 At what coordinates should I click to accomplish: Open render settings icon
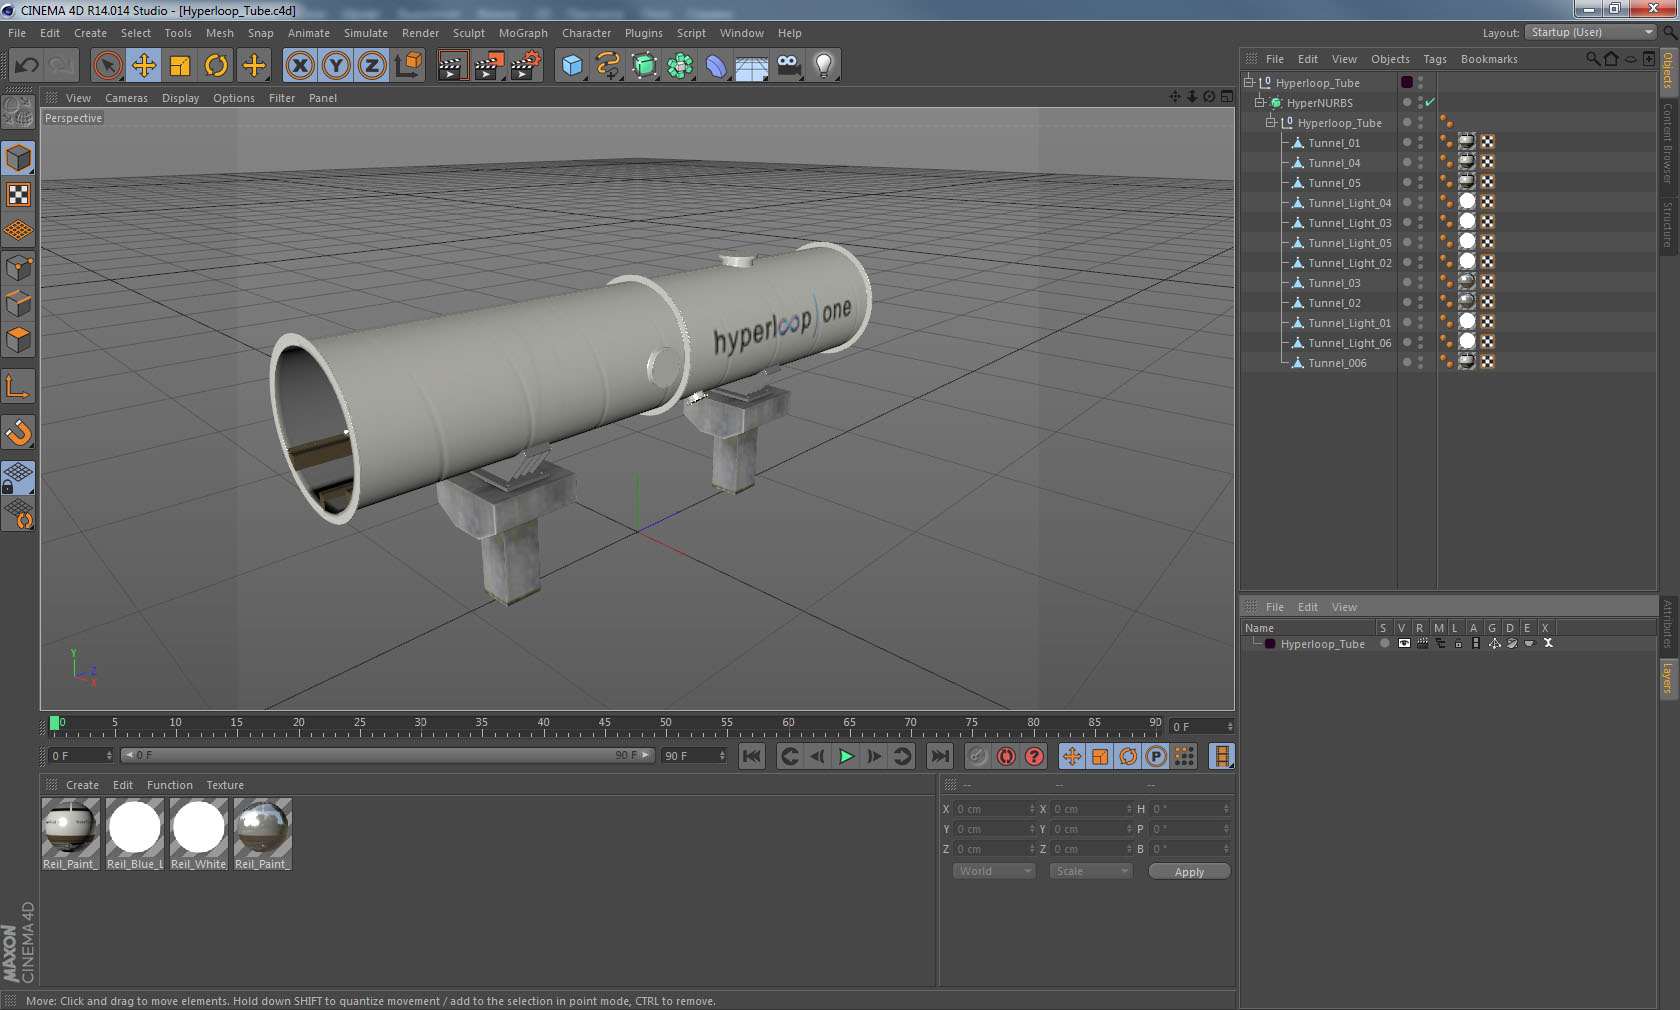tap(525, 66)
